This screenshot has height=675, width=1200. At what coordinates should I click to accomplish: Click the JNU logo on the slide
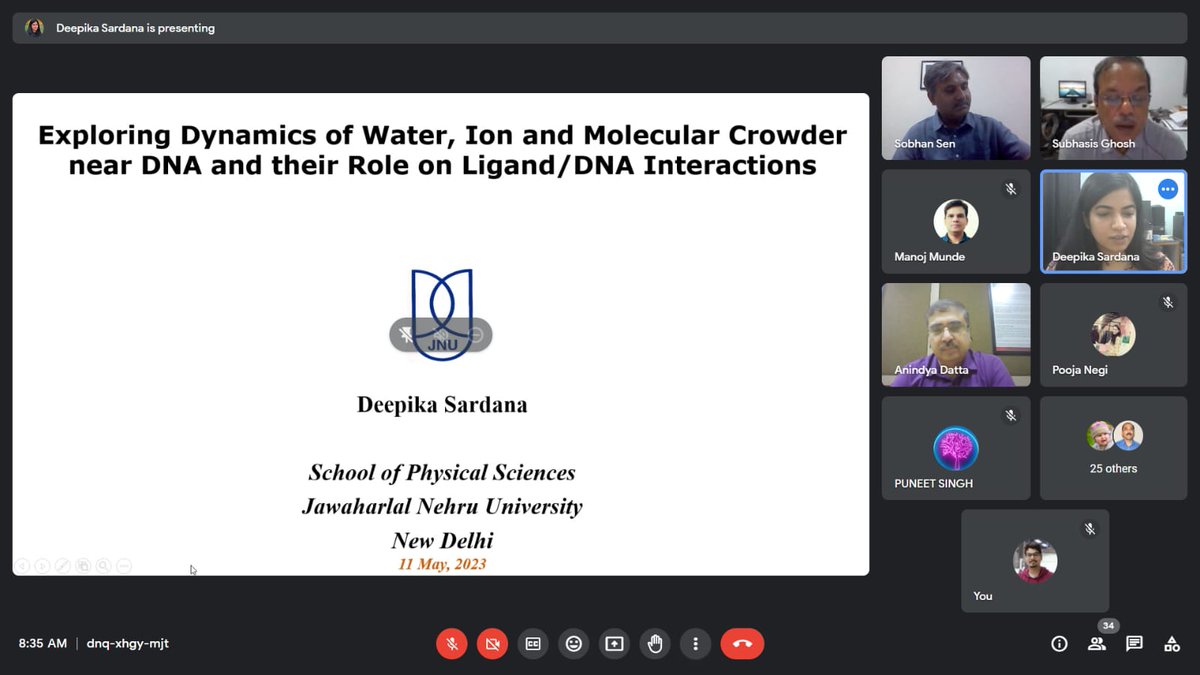coord(441,314)
